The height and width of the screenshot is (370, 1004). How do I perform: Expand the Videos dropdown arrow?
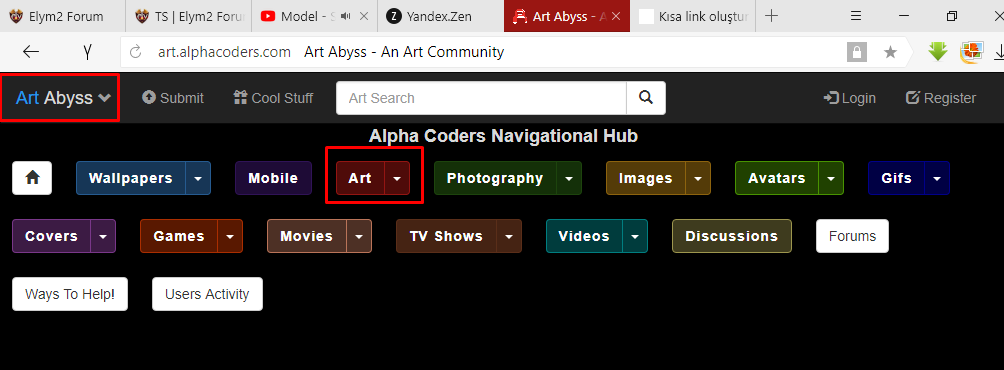coord(635,236)
